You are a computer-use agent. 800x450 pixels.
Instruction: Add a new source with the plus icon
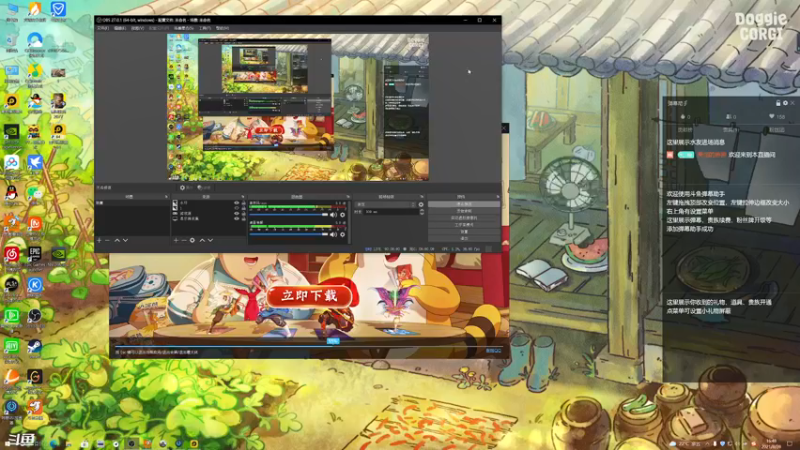pos(176,240)
